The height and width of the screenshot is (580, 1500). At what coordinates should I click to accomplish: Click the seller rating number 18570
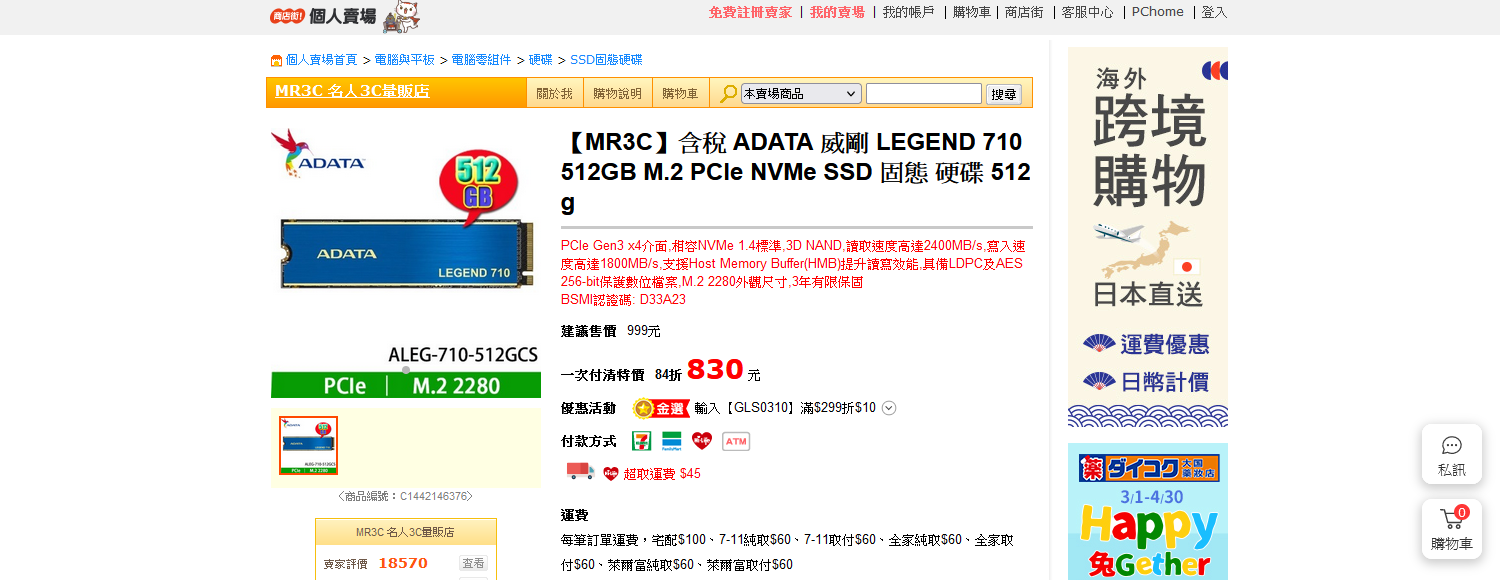(x=403, y=563)
